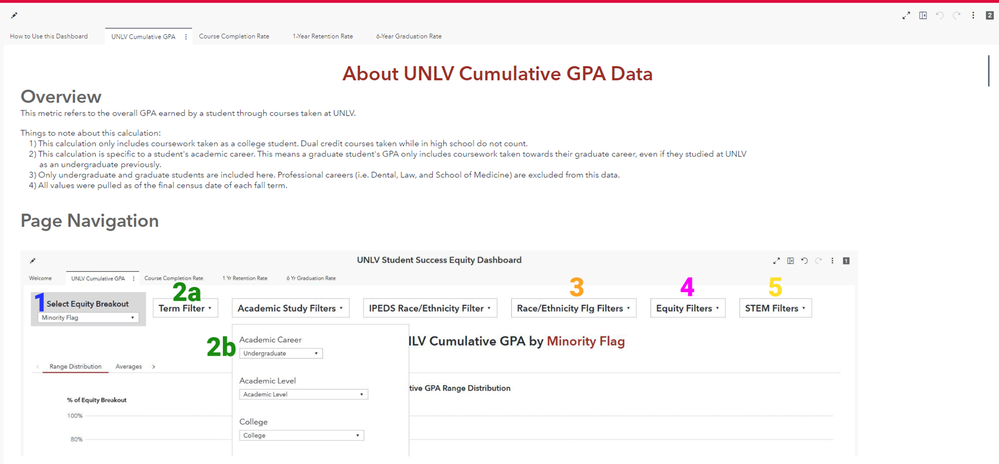This screenshot has width=999, height=464.
Task: Open the side panel layout icon in header
Action: (923, 15)
